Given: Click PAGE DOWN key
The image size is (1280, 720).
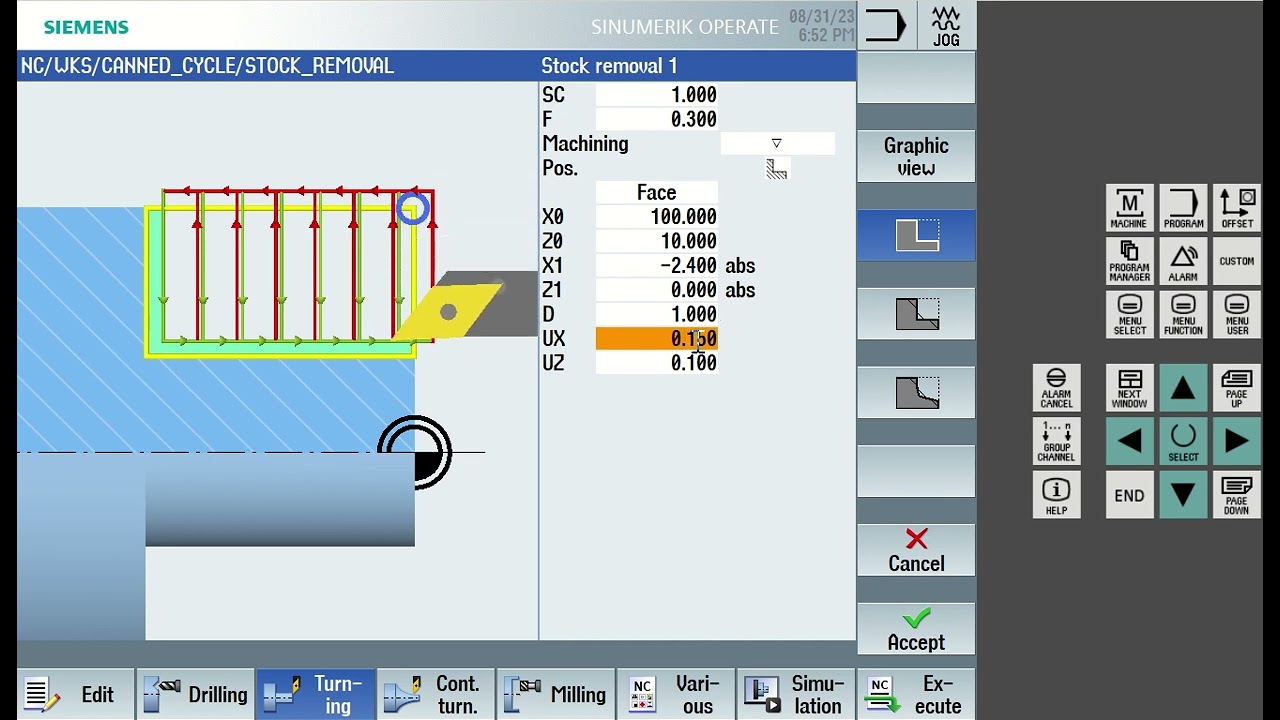Looking at the screenshot, I should (1237, 495).
